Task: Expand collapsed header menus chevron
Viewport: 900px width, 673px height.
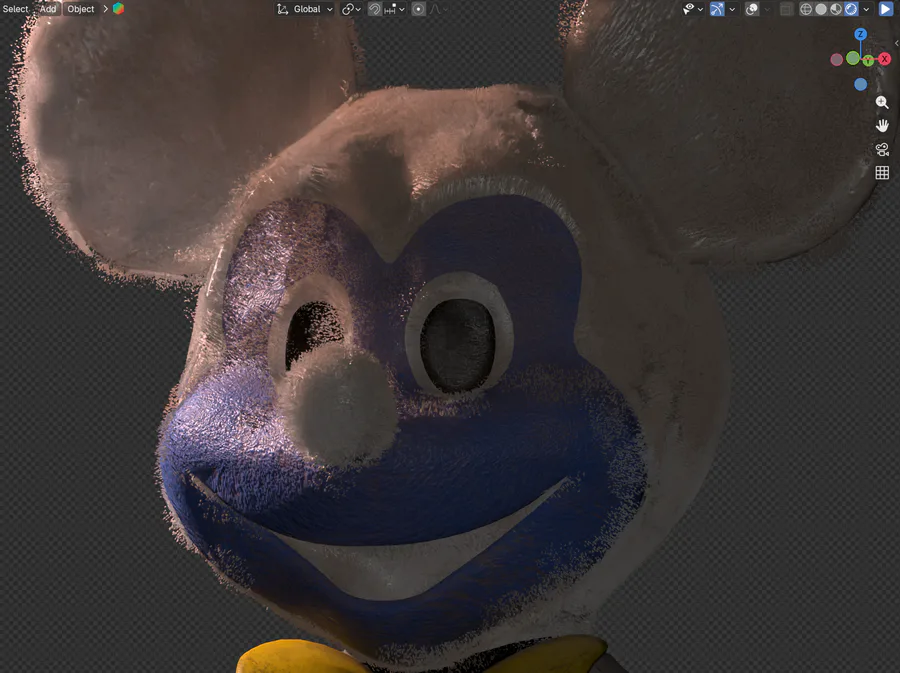Action: pyautogui.click(x=106, y=9)
